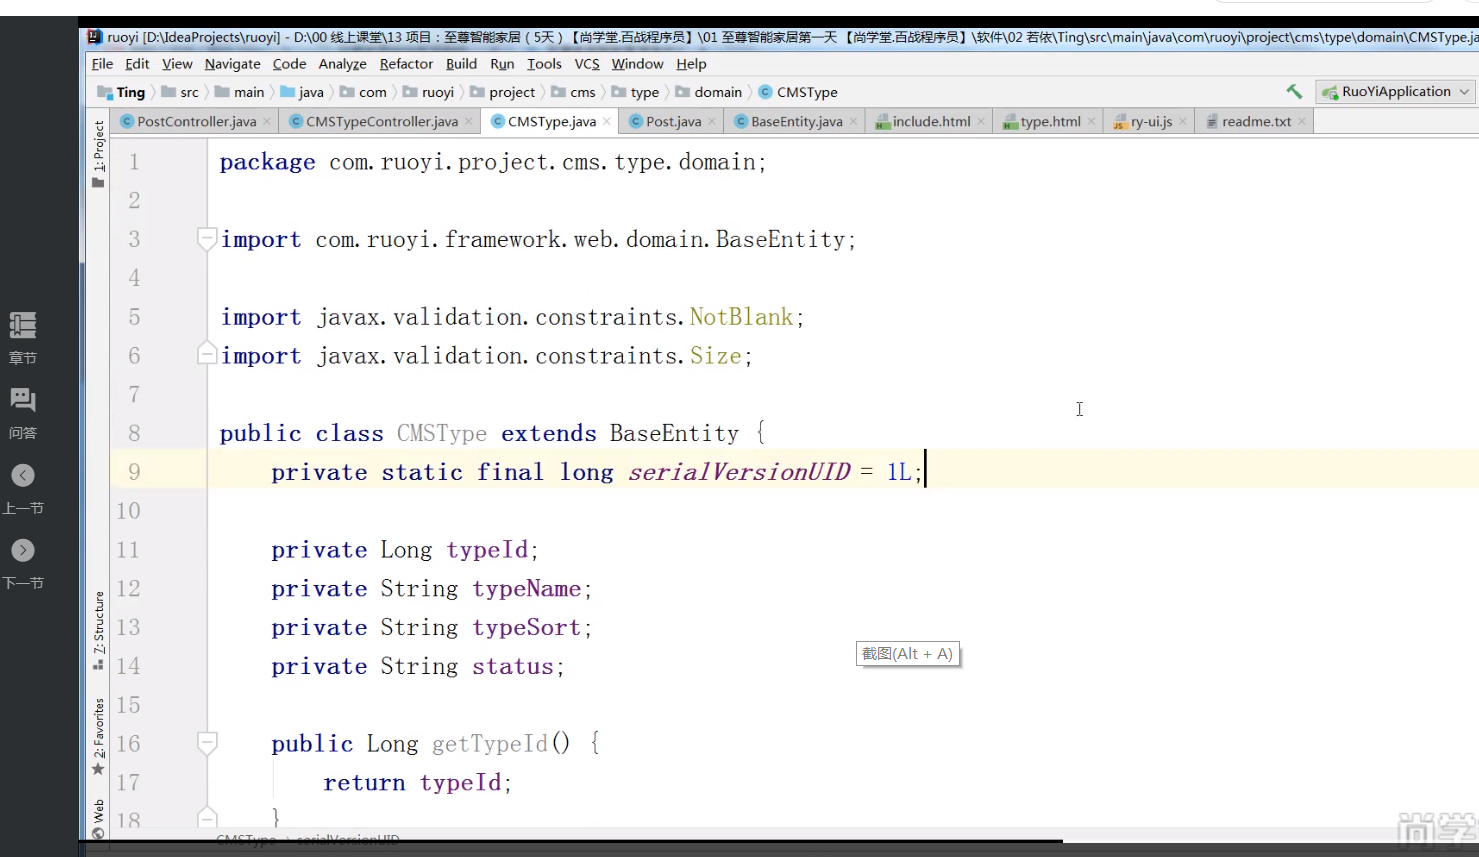Image resolution: width=1479 pixels, height=857 pixels.
Task: Open the VCS menu
Action: (x=587, y=64)
